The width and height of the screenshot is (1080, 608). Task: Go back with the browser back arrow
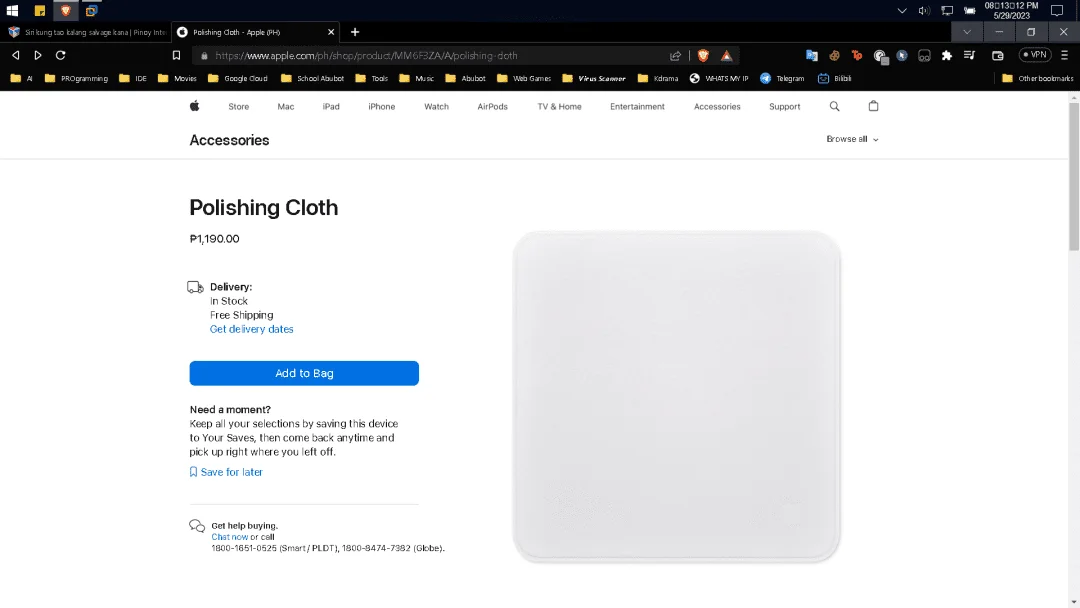coord(16,55)
